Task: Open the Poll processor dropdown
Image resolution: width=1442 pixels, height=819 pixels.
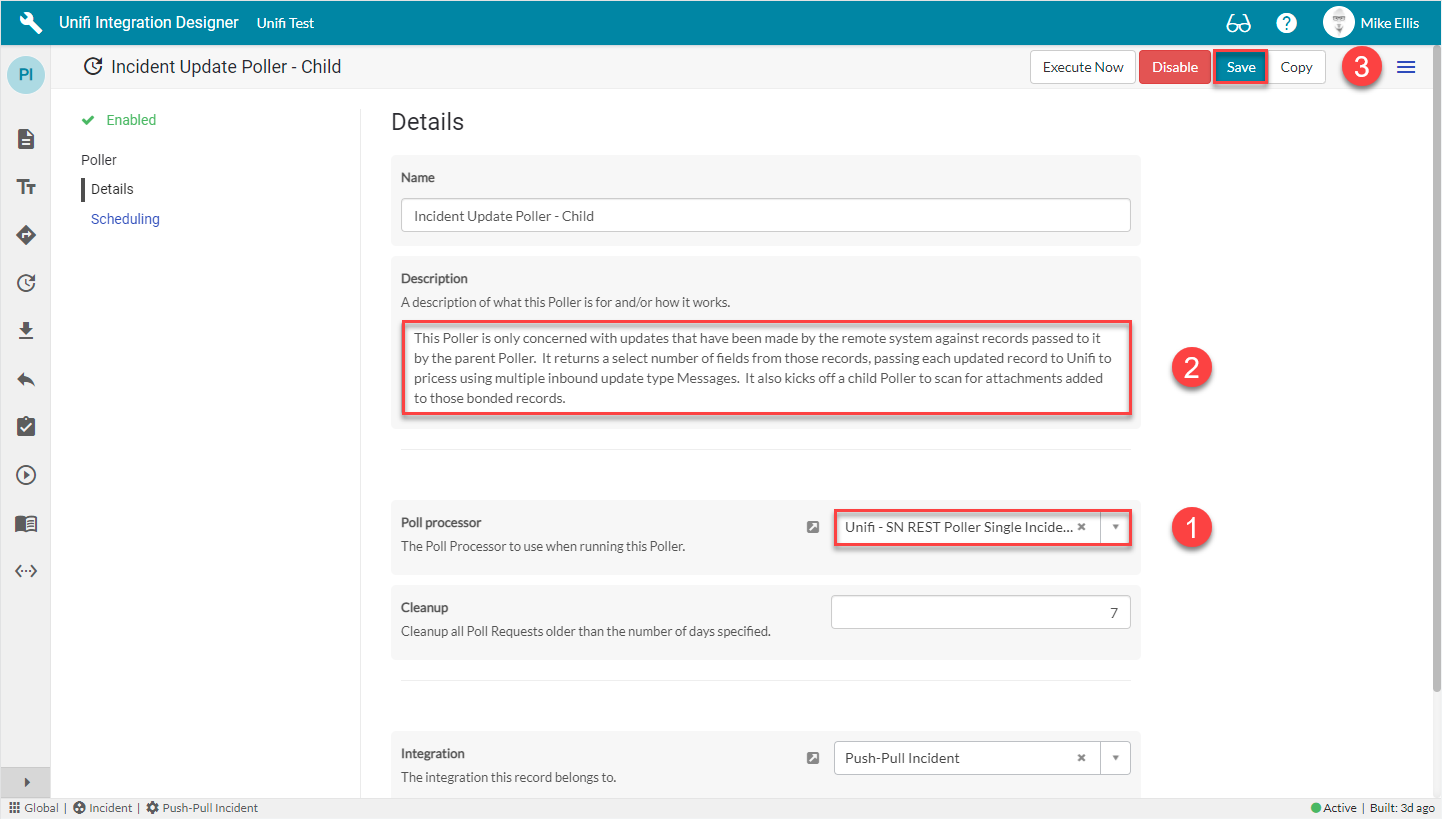Action: (1115, 527)
